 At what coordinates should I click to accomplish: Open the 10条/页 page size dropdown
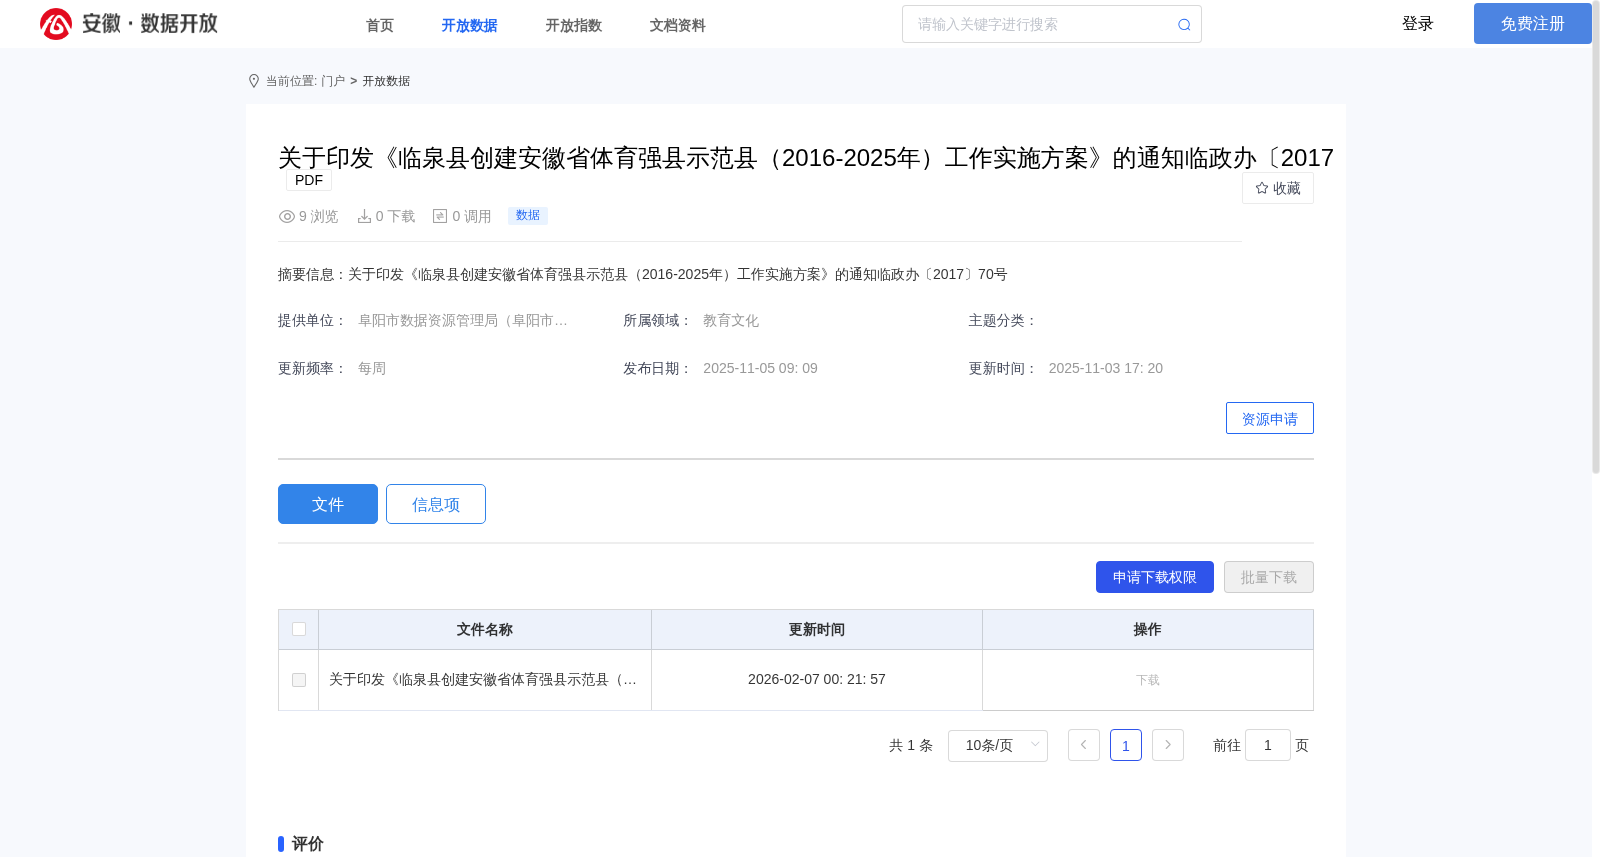click(998, 746)
